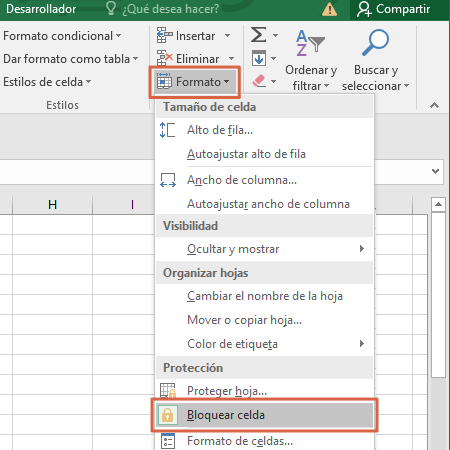This screenshot has width=450, height=450.
Task: Click the Ancho de columna icon
Action: pos(168,180)
